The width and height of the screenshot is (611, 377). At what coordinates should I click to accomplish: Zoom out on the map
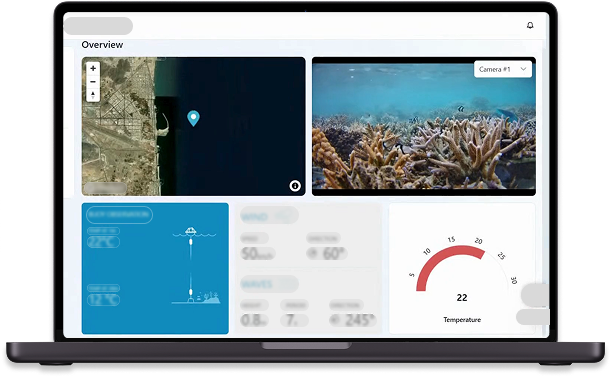tap(93, 81)
